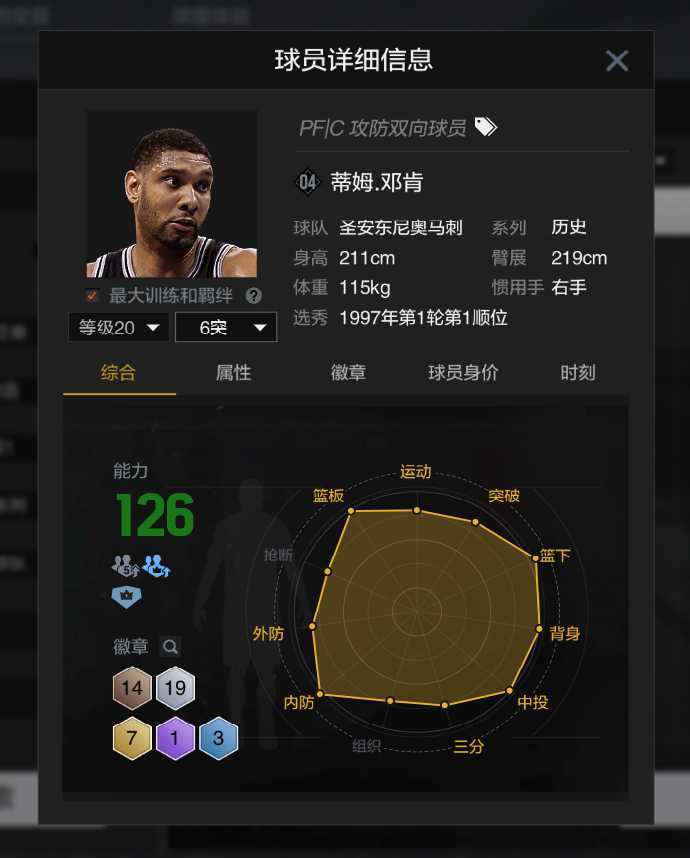Click the question mark help icon
Screen dimensions: 690x858
click(x=253, y=296)
